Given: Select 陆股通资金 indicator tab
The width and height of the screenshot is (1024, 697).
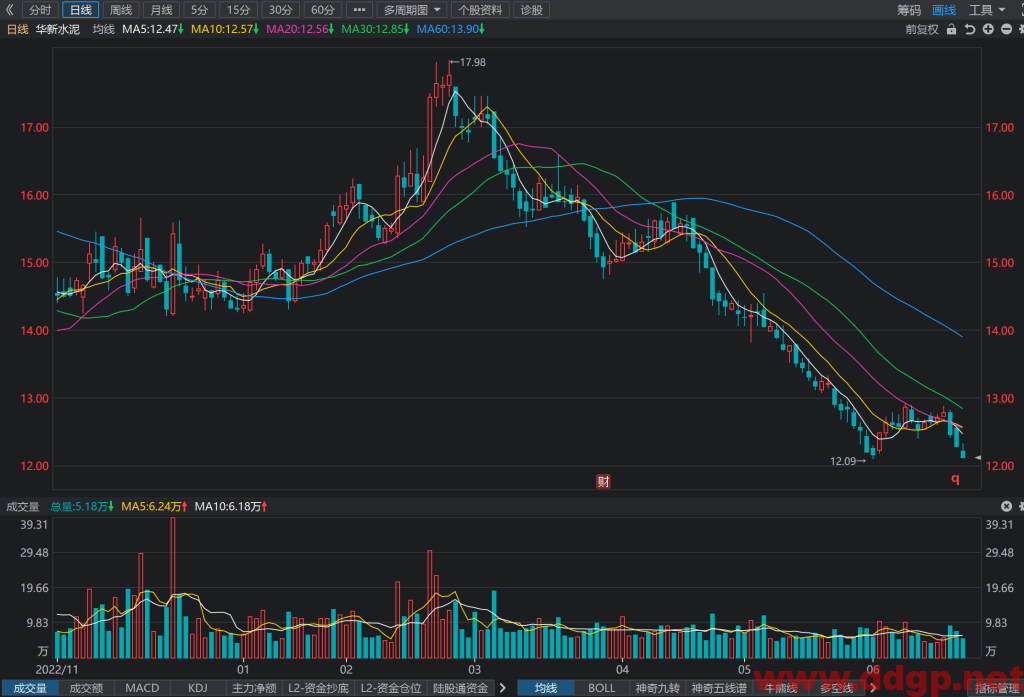Looking at the screenshot, I should [x=460, y=688].
